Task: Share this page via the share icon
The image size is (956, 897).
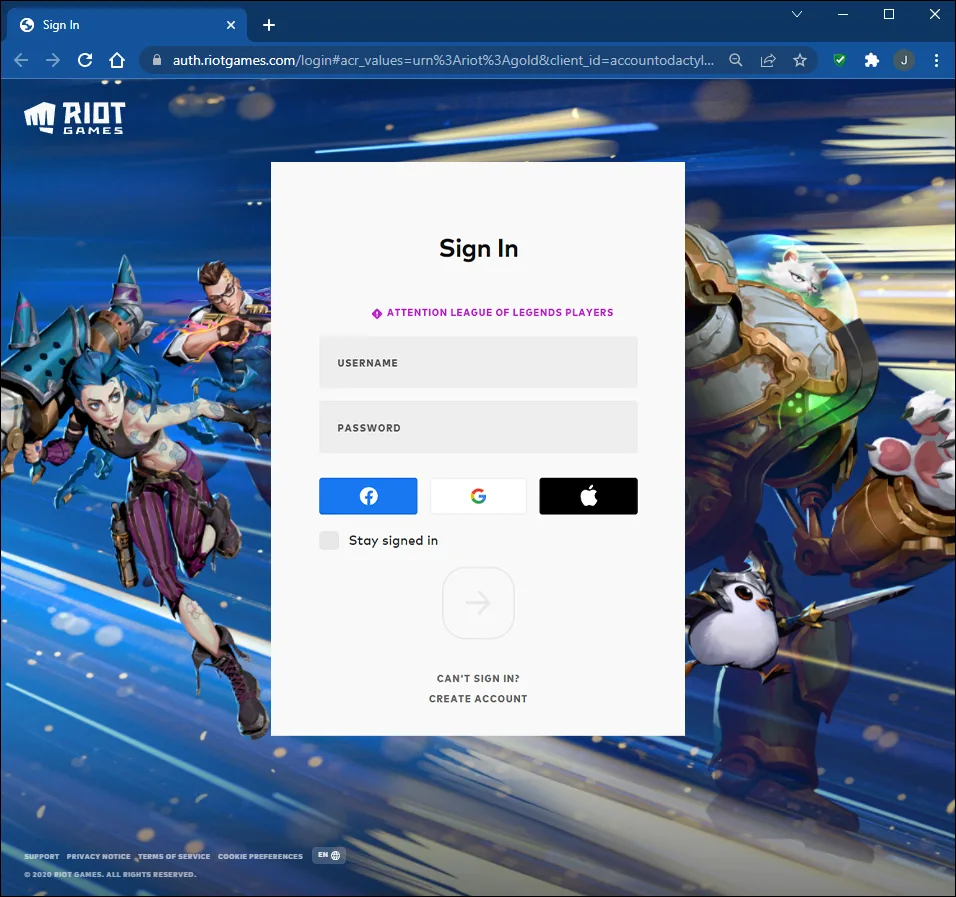Action: [768, 60]
